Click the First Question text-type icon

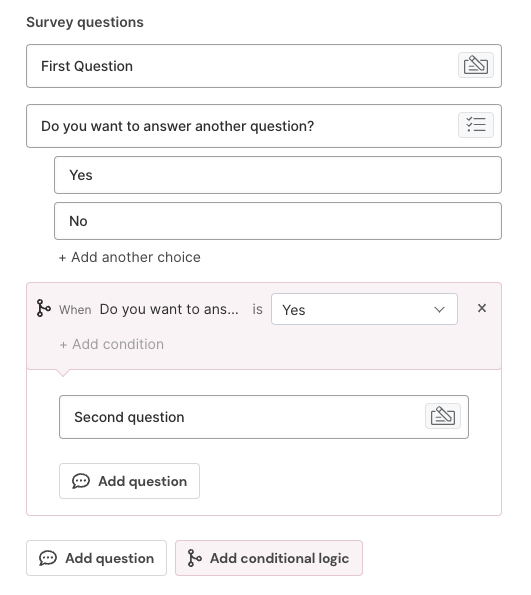[476, 65]
